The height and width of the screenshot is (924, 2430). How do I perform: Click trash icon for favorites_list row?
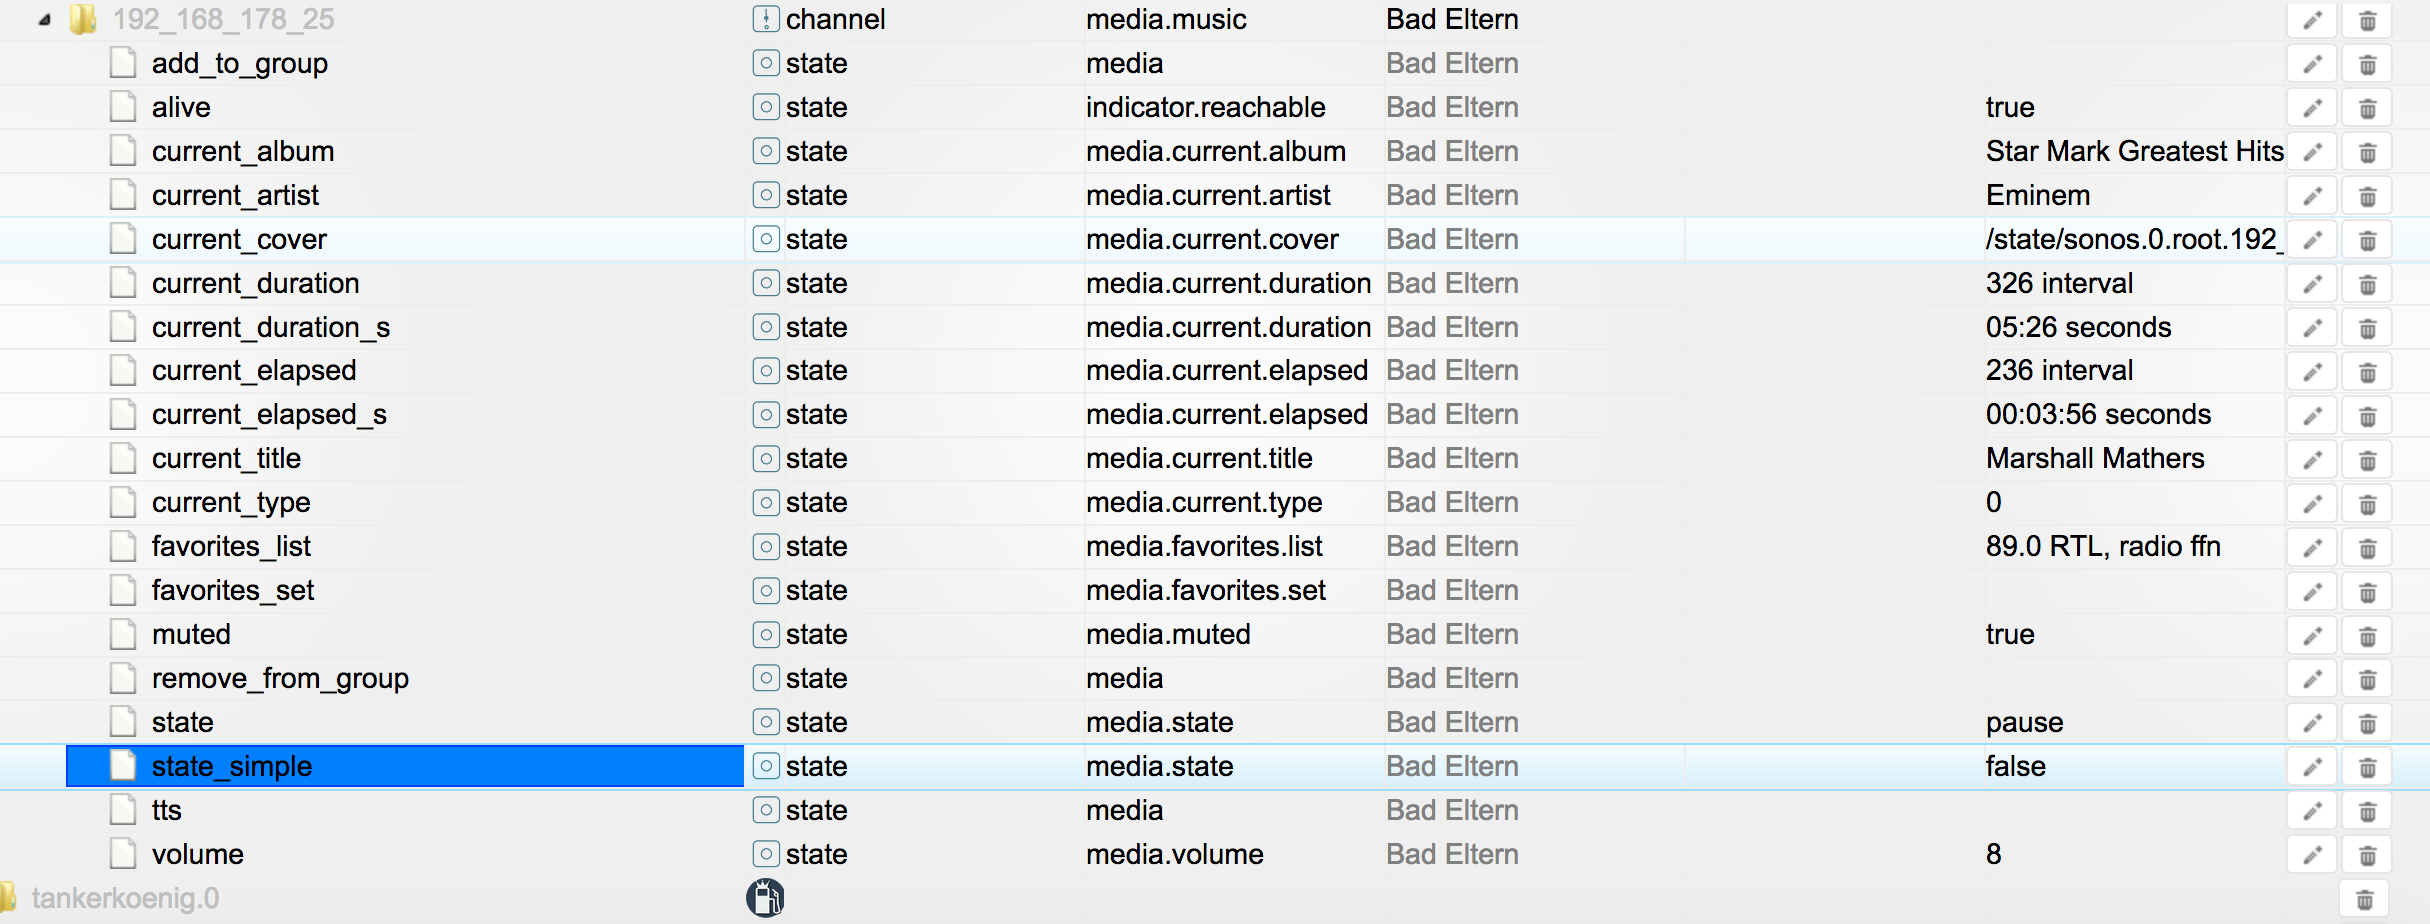[2367, 548]
